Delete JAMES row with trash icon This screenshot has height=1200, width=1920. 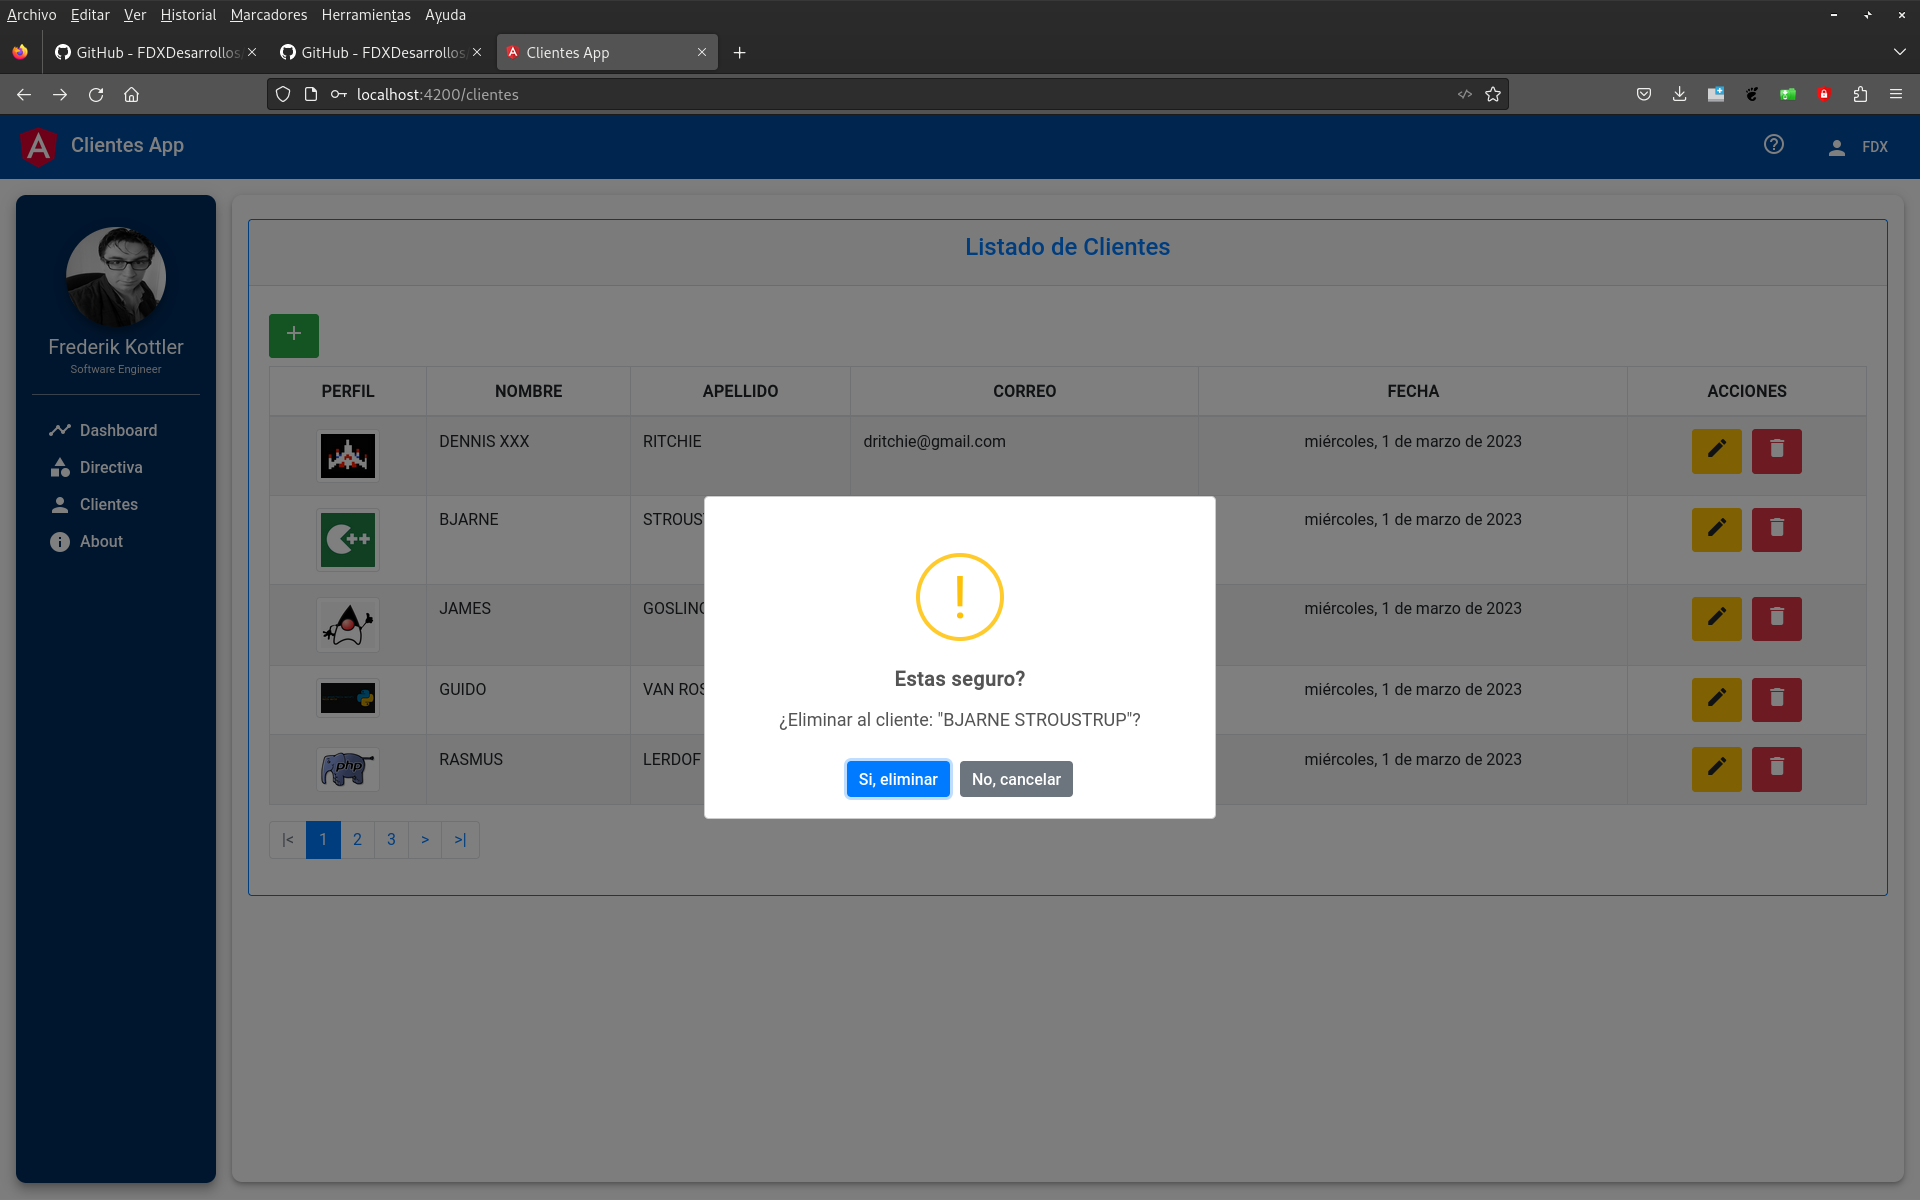1776,618
